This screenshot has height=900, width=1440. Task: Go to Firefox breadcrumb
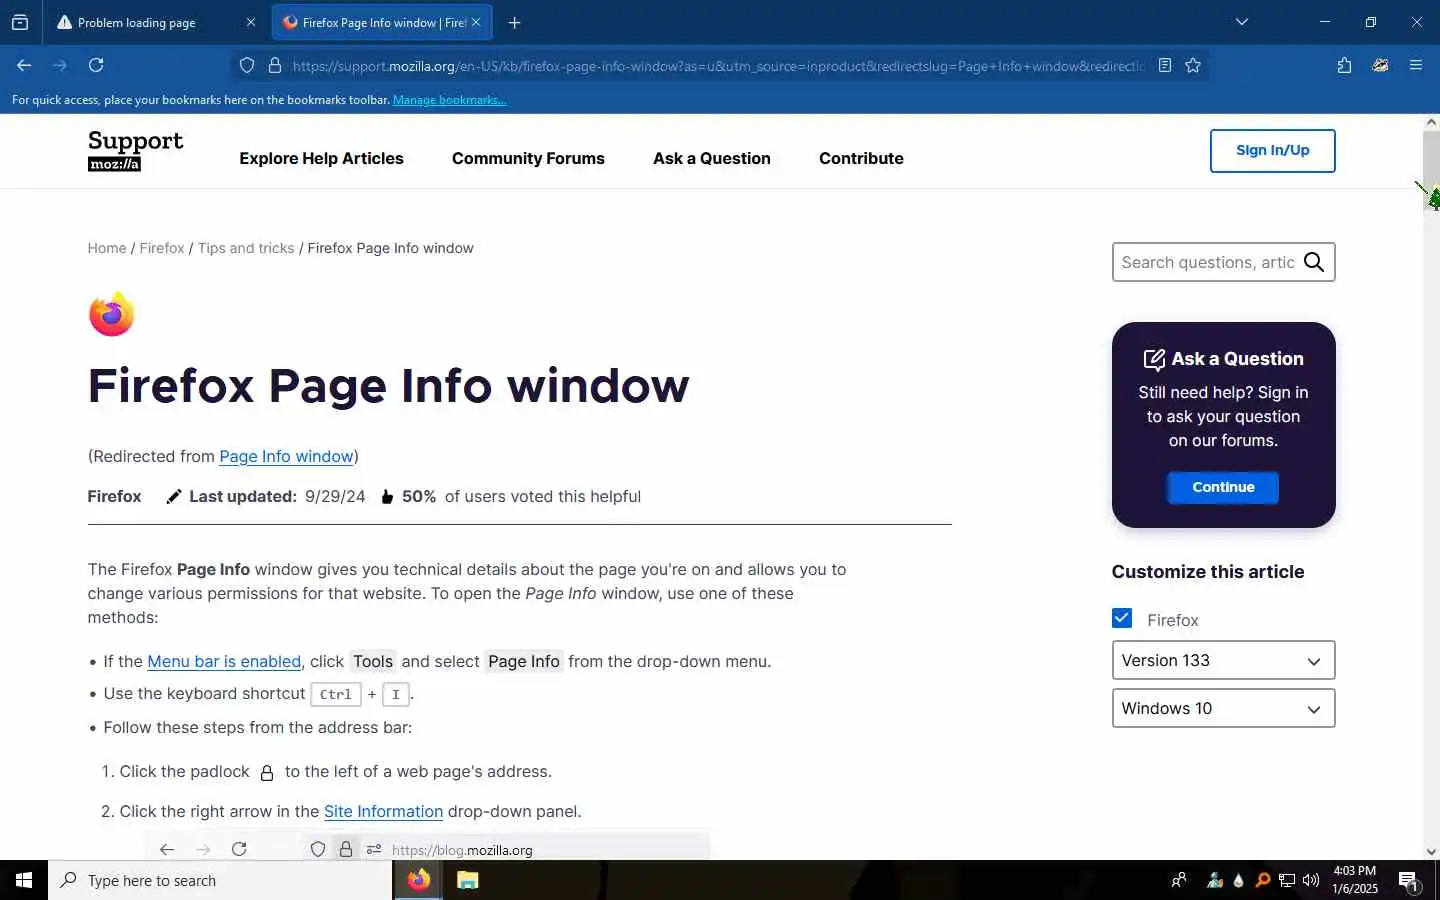tap(162, 248)
